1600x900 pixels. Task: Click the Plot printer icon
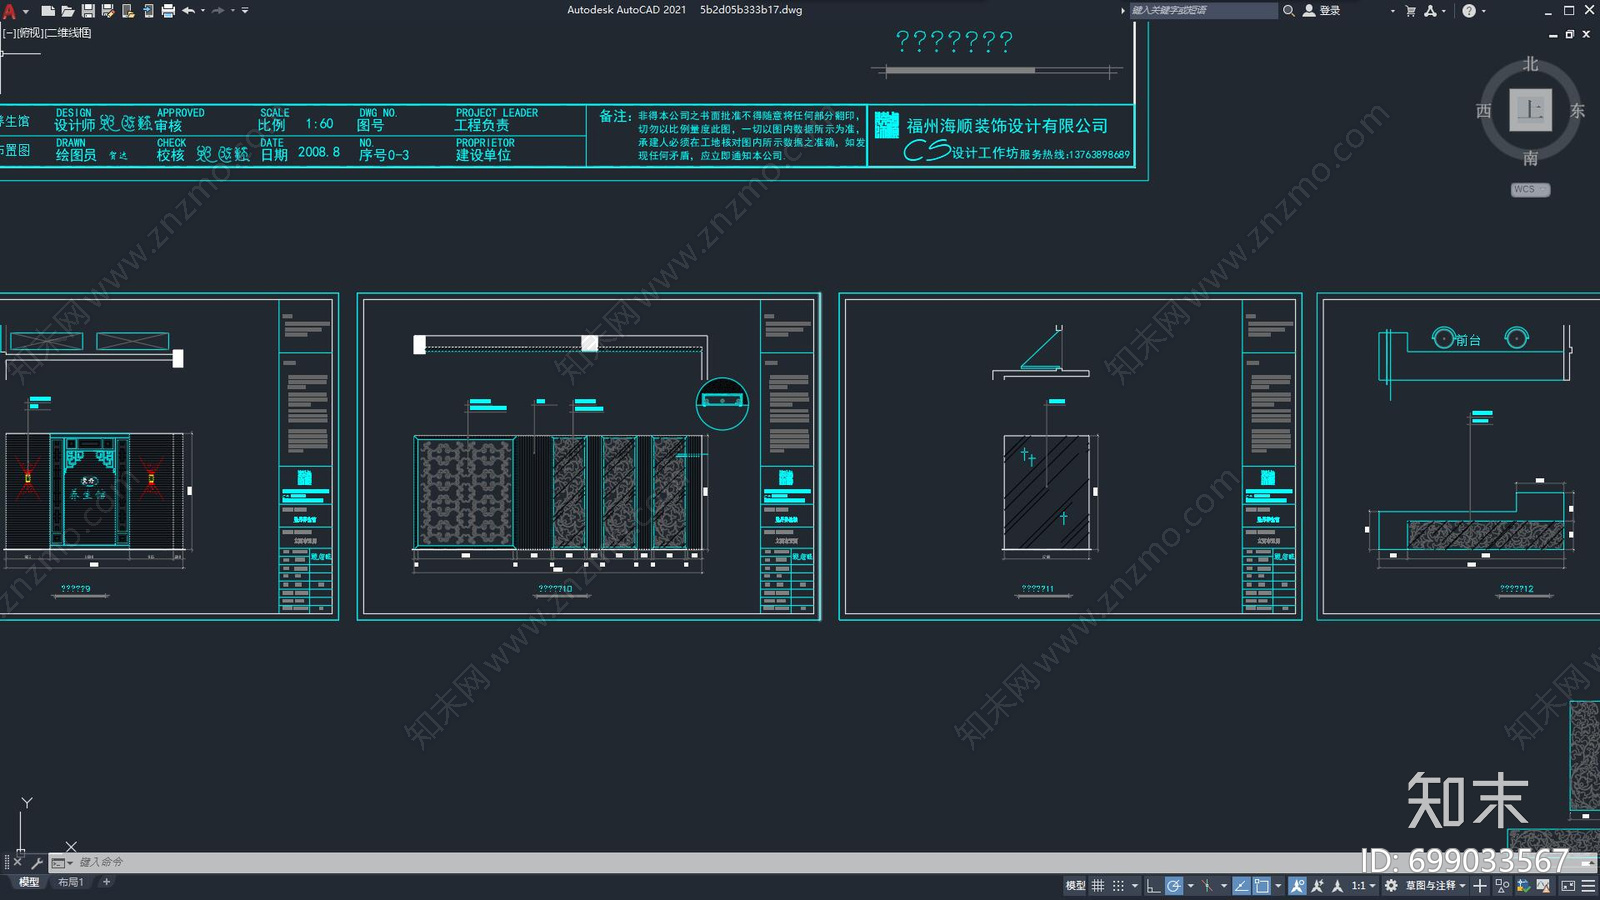pyautogui.click(x=168, y=11)
